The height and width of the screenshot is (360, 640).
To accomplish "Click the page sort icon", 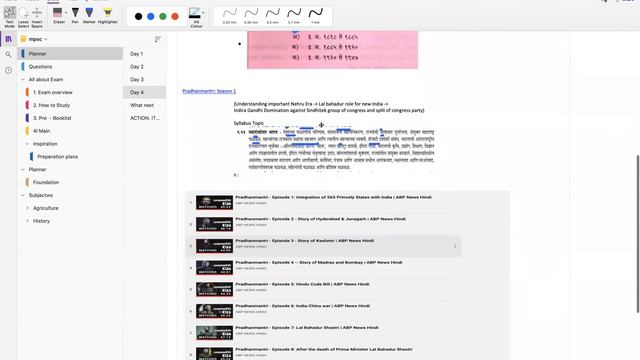I will coord(158,39).
